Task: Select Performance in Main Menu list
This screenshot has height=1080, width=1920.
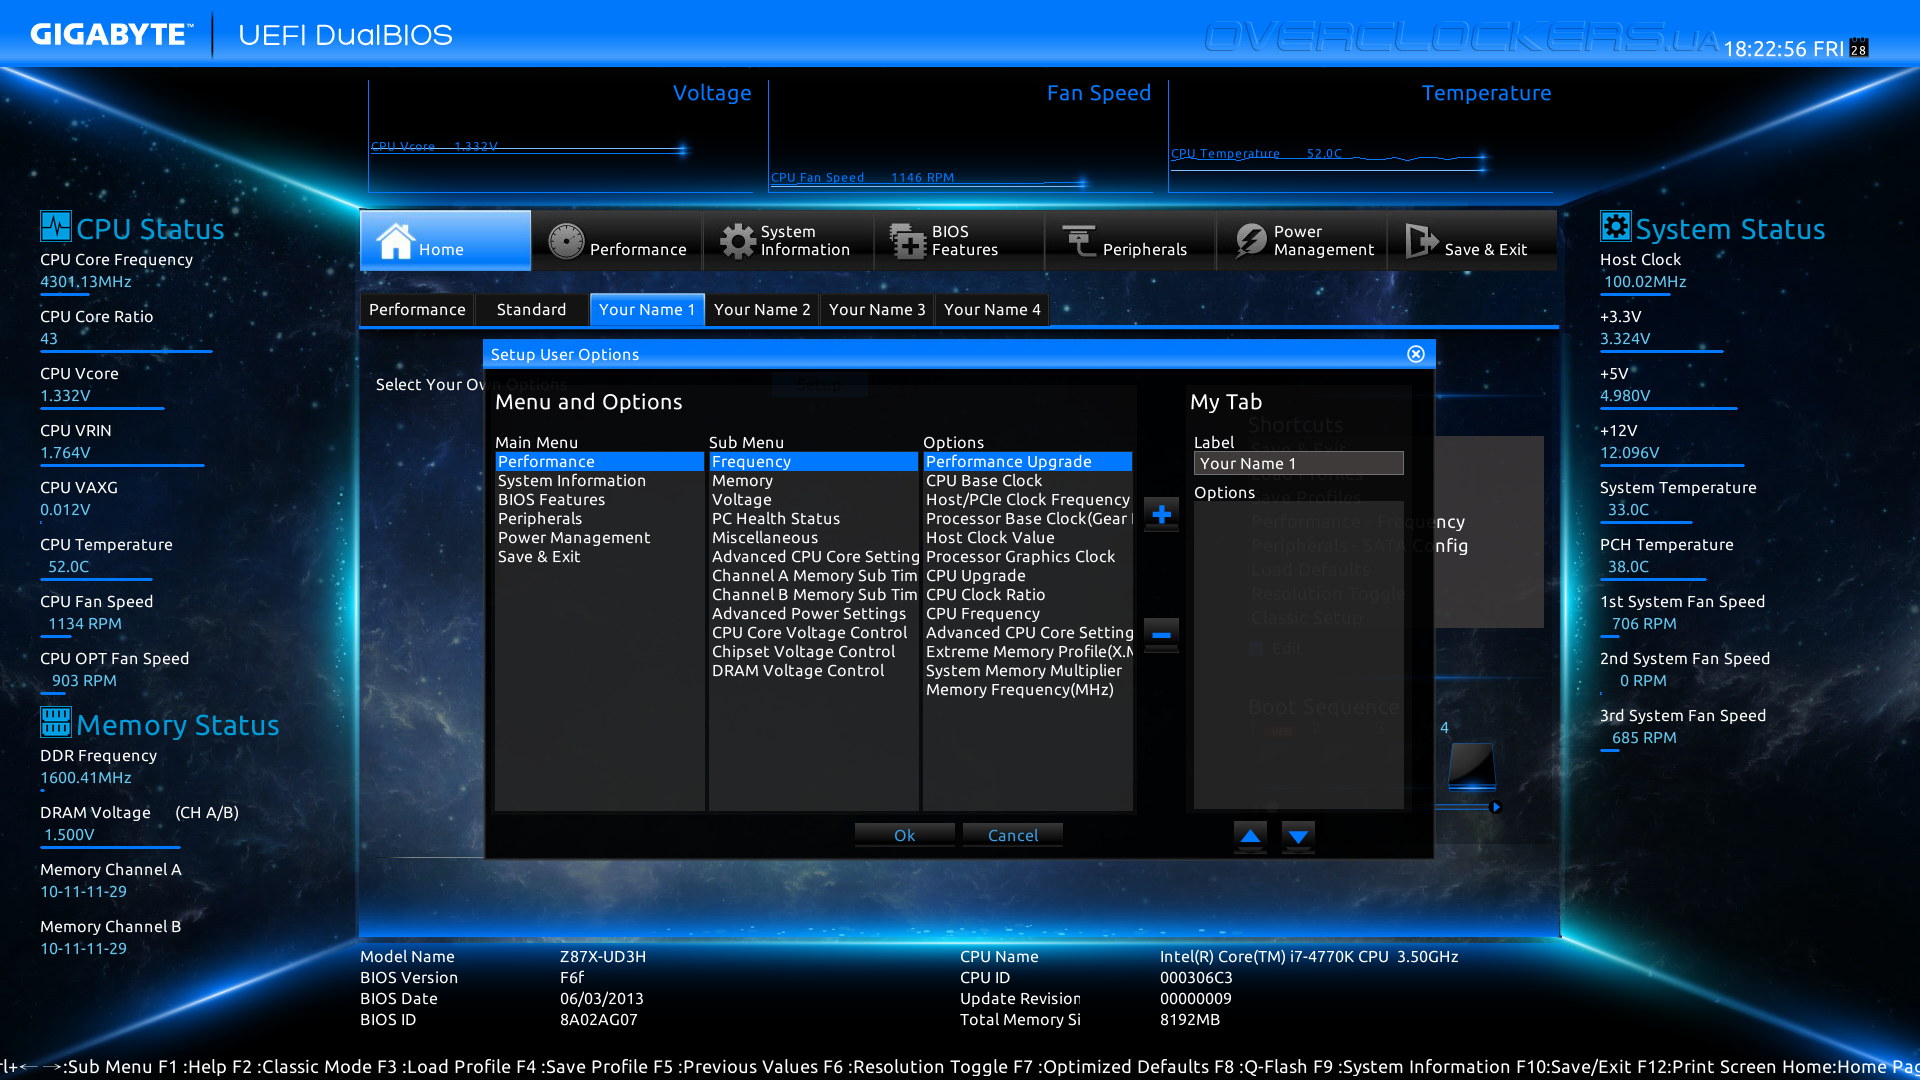Action: 600,461
